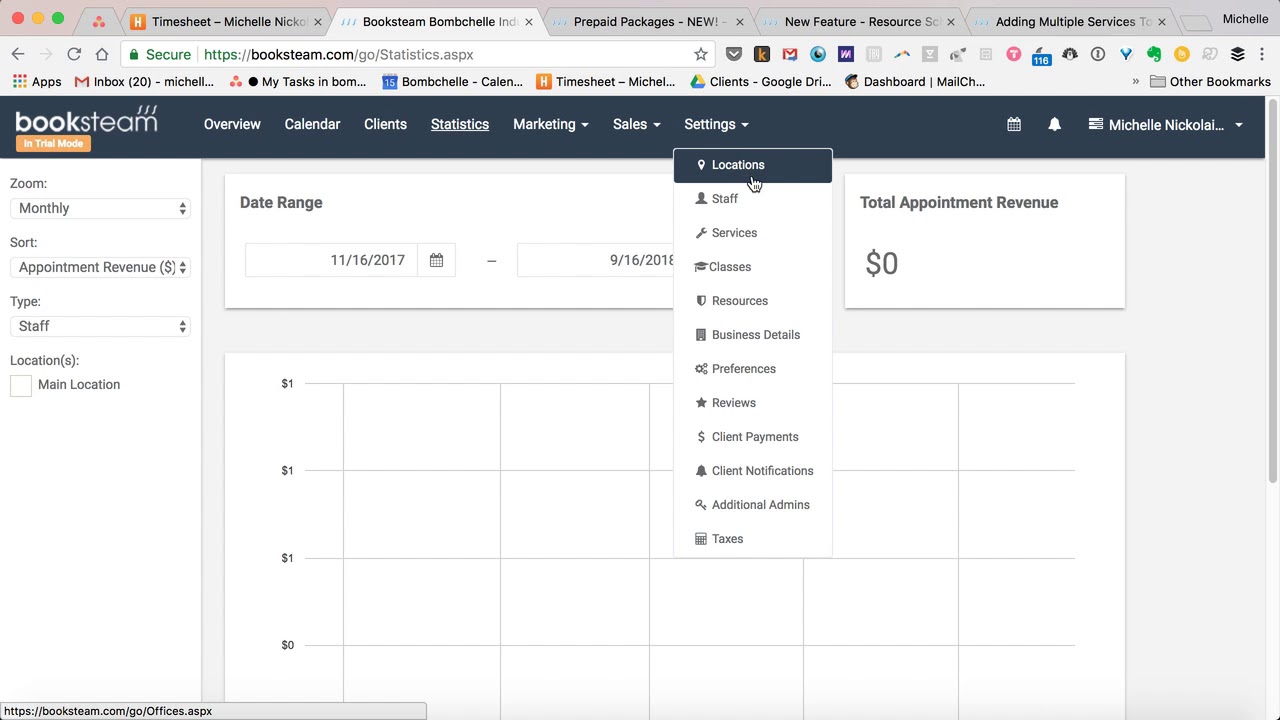Choose Preferences in the Settings menu
The width and height of the screenshot is (1280, 720).
coord(753,369)
